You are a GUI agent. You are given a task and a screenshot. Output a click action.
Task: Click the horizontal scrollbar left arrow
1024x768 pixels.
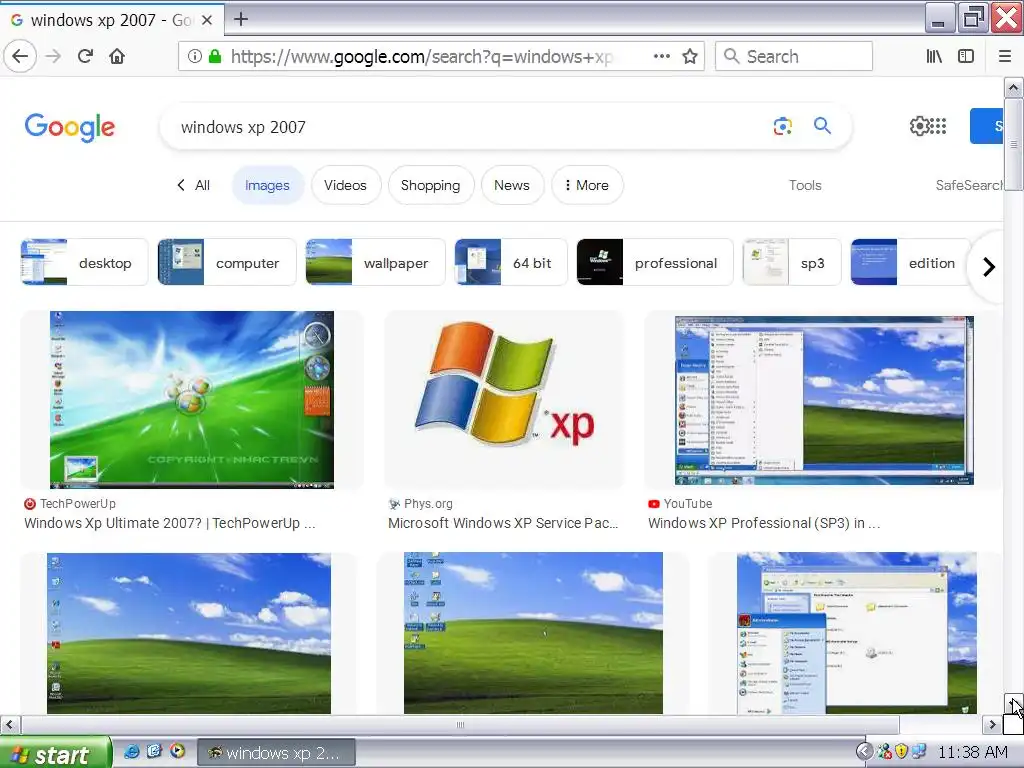pyautogui.click(x=9, y=724)
